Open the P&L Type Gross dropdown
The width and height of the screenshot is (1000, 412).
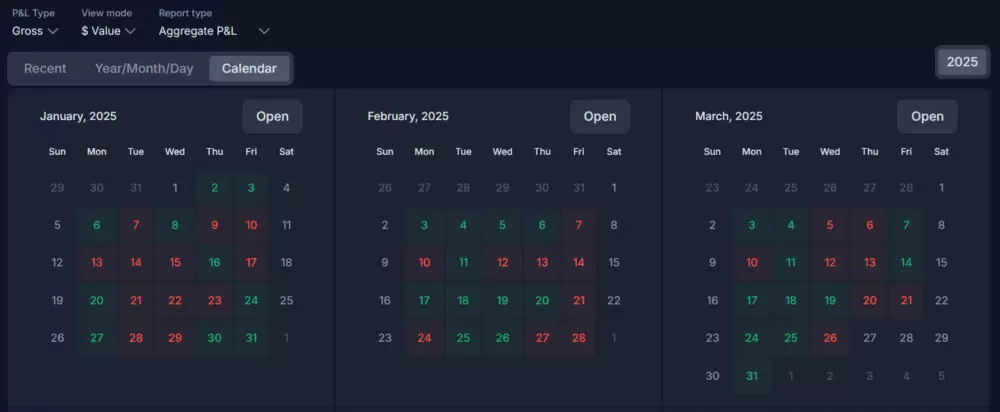35,31
